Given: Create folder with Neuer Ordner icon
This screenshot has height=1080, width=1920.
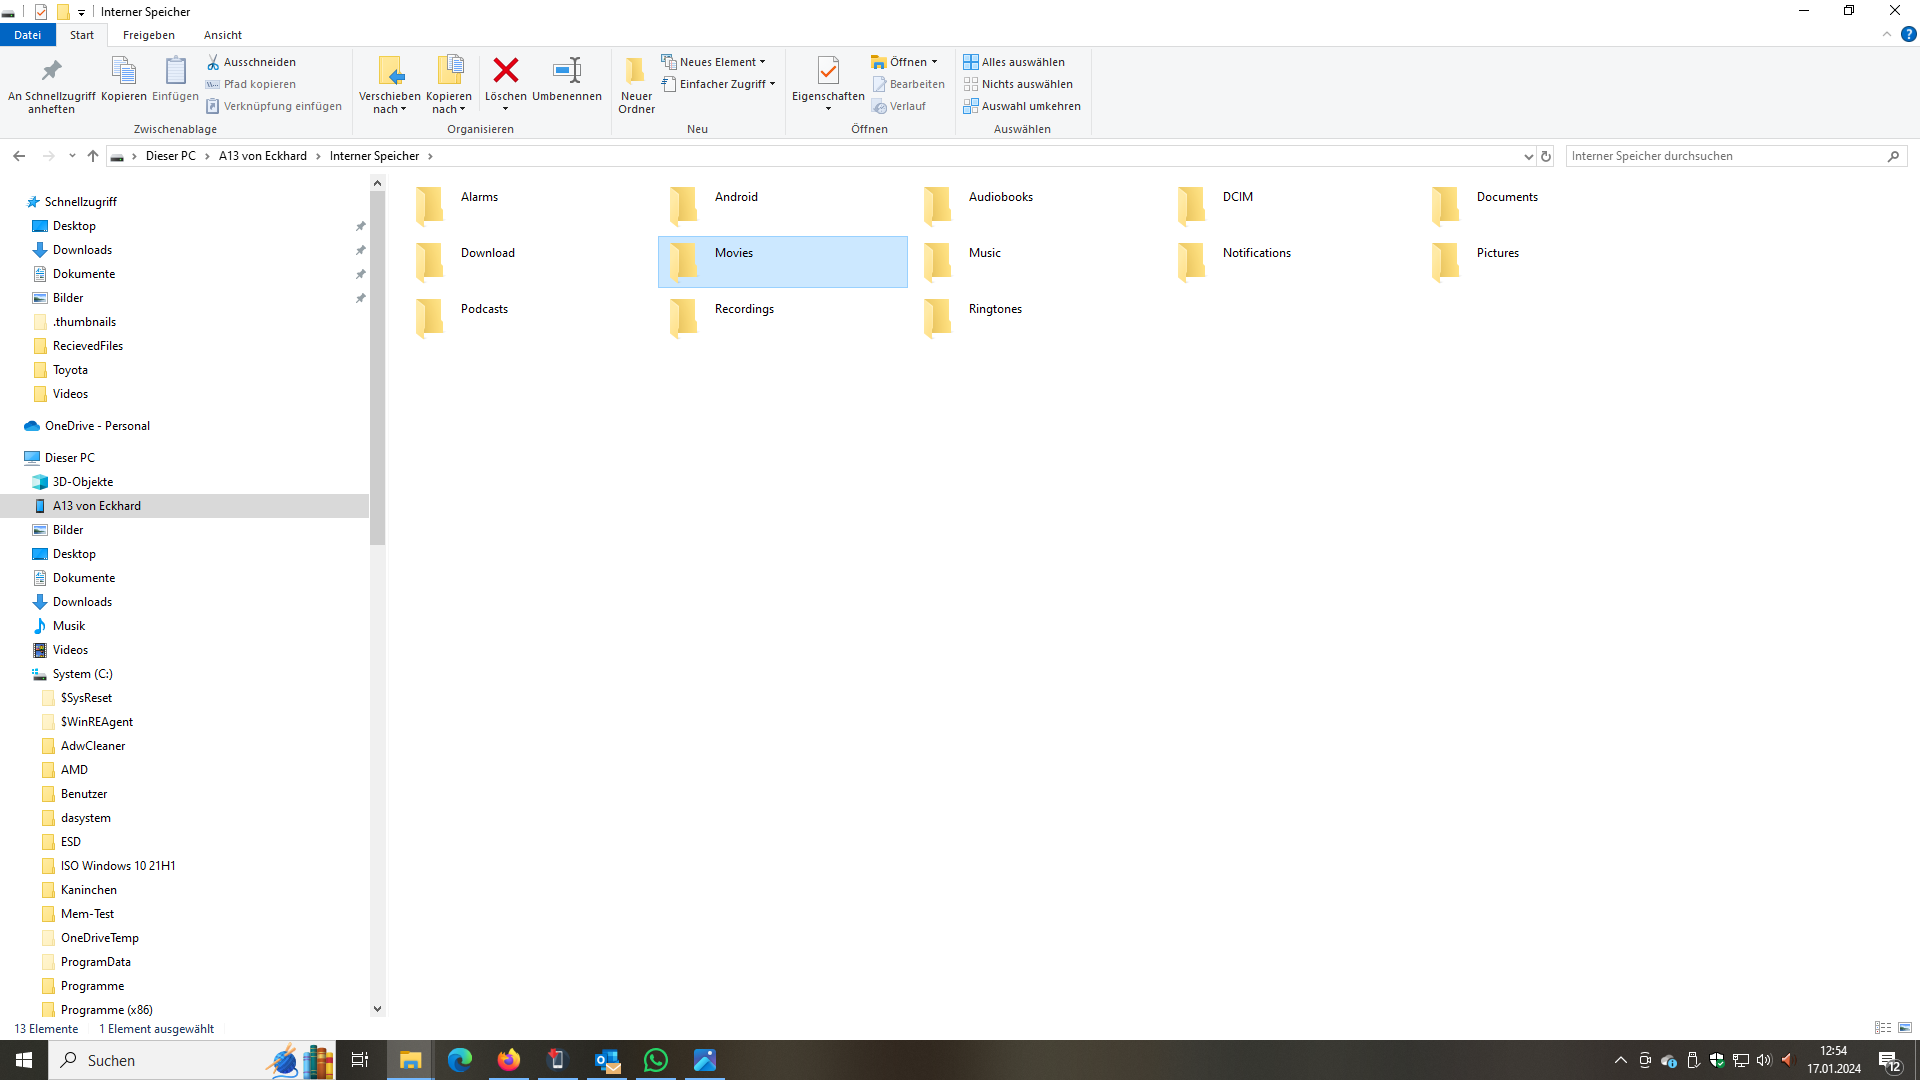Looking at the screenshot, I should point(636,72).
